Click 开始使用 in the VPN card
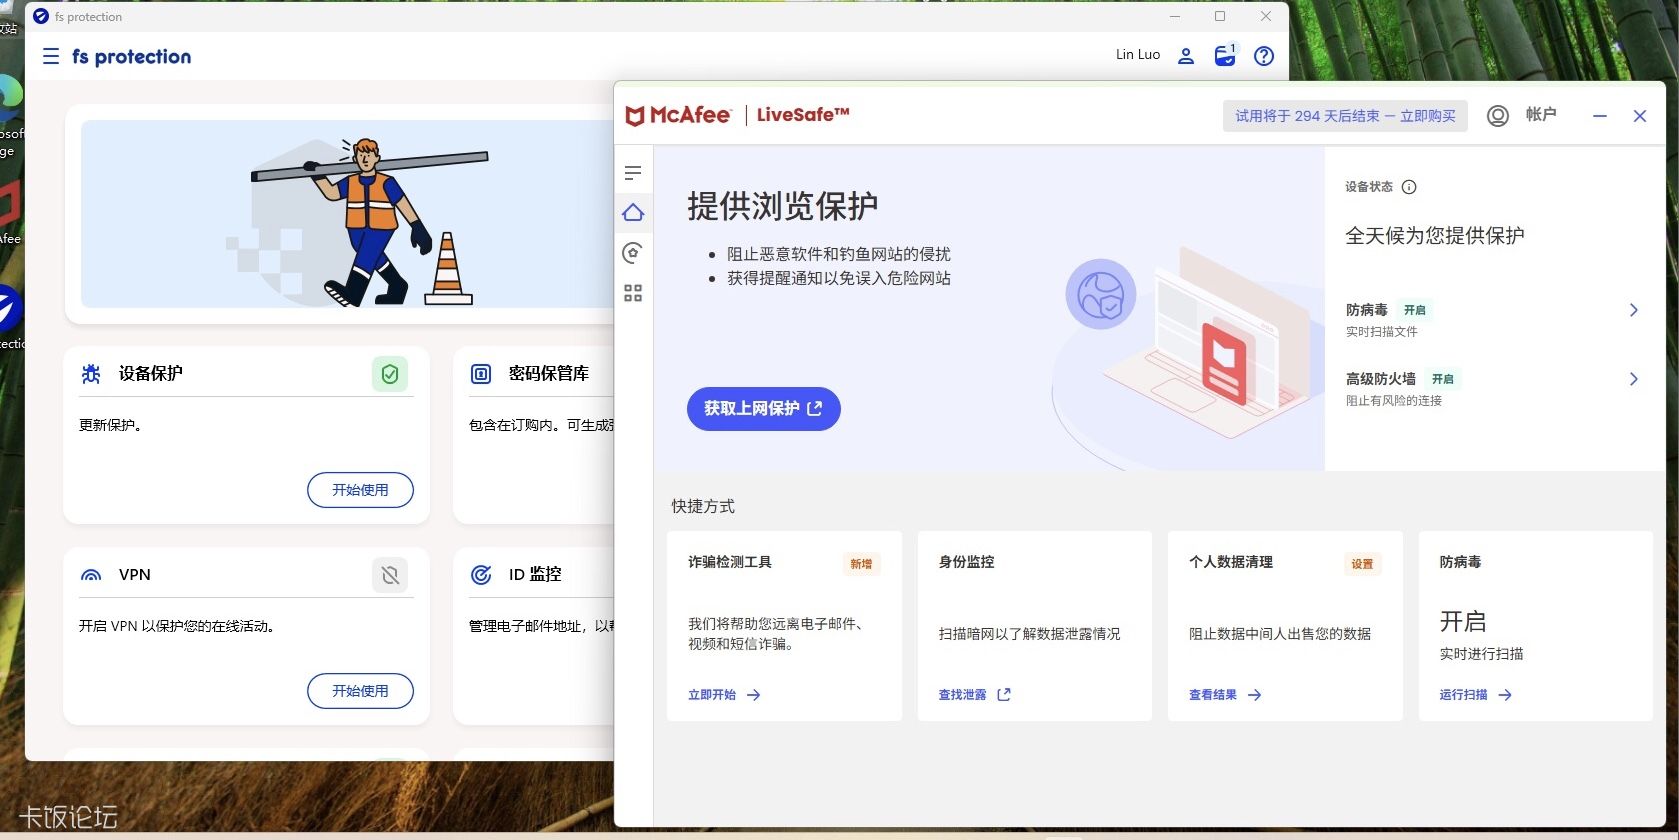 [360, 691]
